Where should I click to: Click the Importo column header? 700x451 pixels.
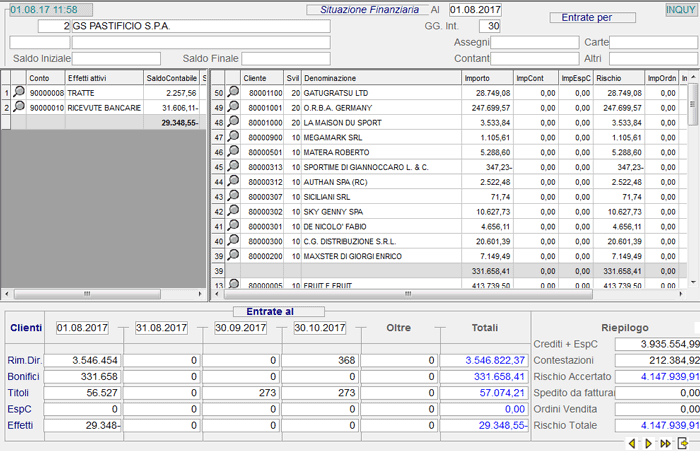tap(487, 78)
